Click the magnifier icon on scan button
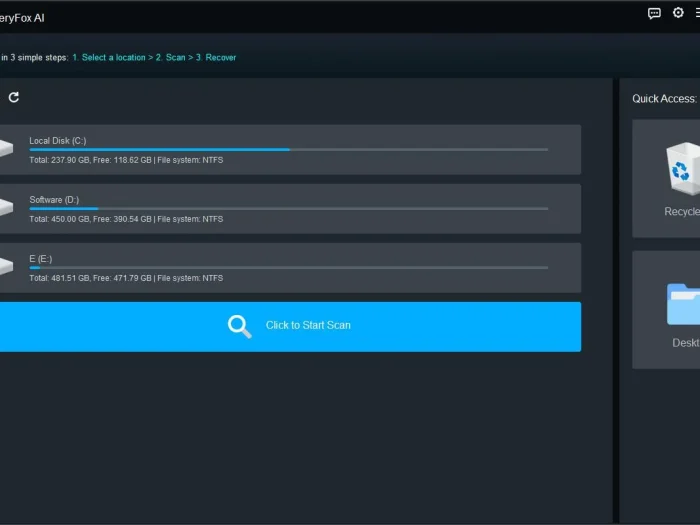 pos(239,326)
